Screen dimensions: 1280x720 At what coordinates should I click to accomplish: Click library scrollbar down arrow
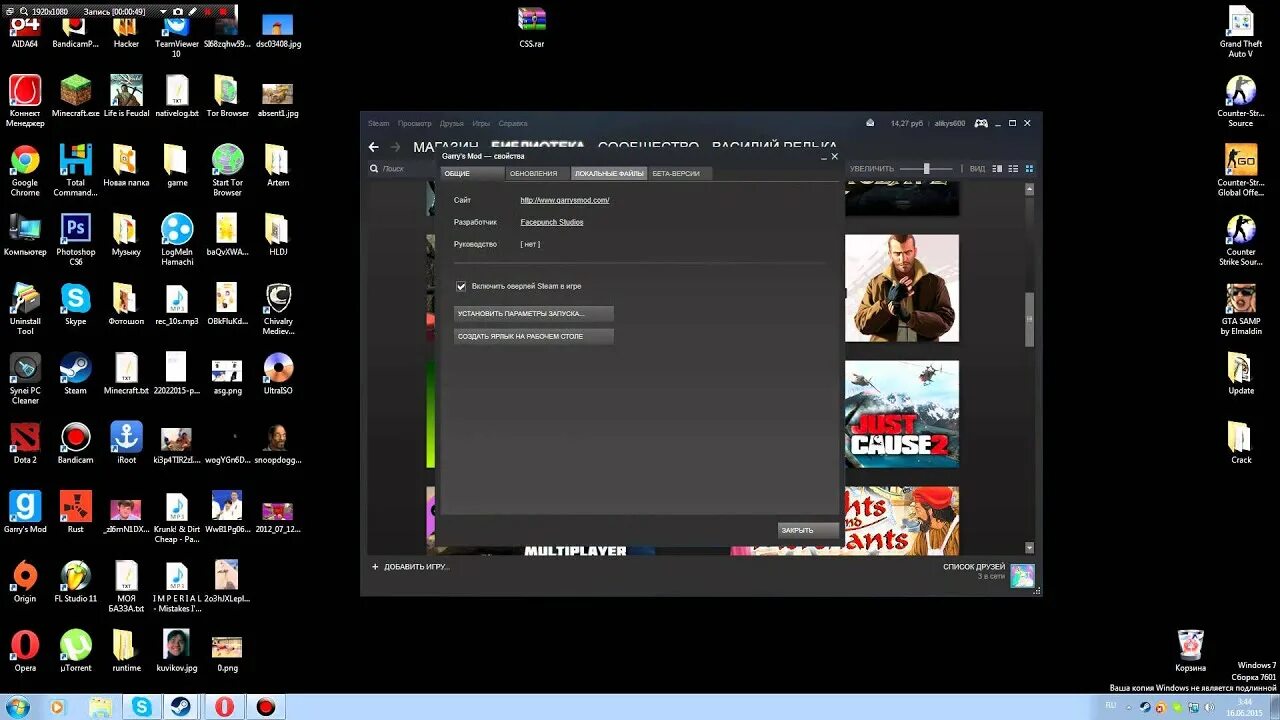(1030, 548)
